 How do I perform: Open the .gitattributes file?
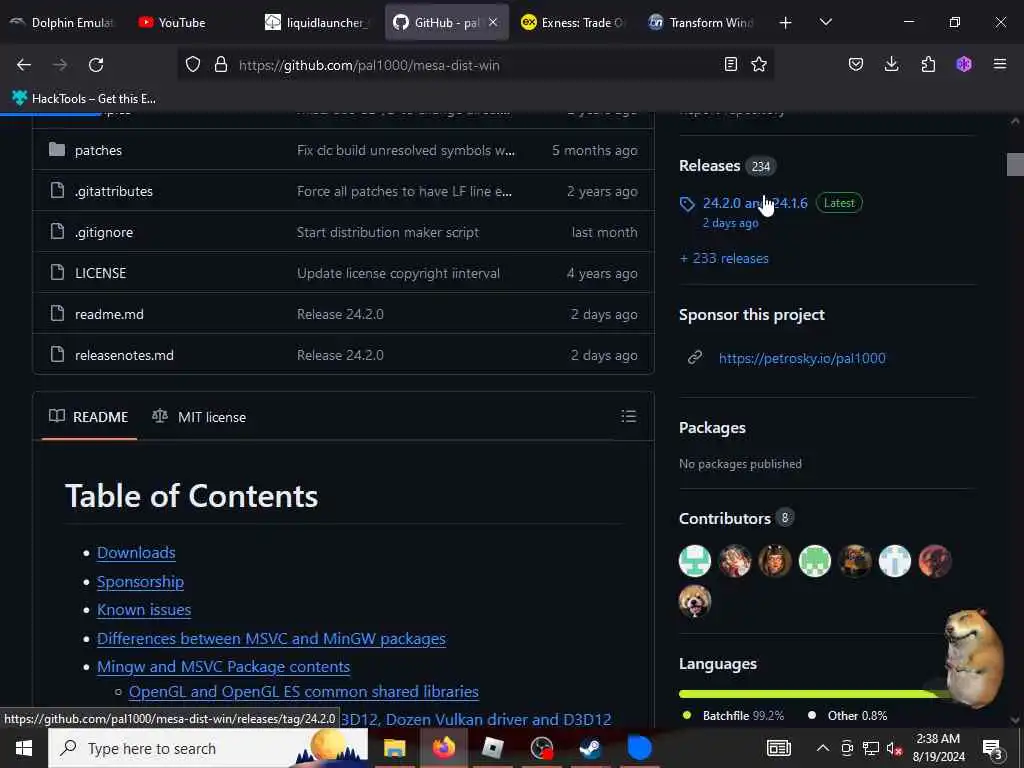[x=114, y=191]
